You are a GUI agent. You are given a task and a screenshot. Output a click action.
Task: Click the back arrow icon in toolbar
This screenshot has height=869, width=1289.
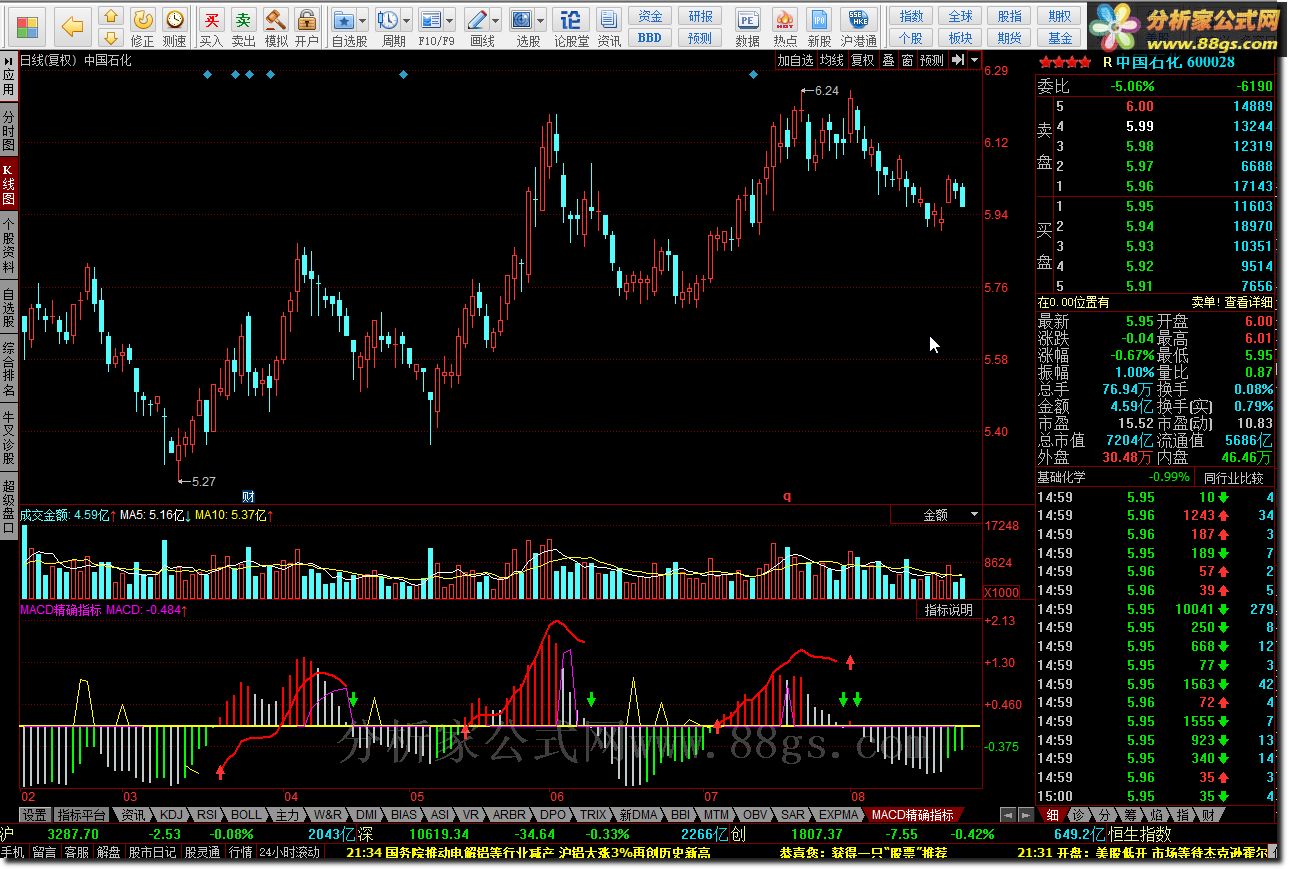pos(72,25)
